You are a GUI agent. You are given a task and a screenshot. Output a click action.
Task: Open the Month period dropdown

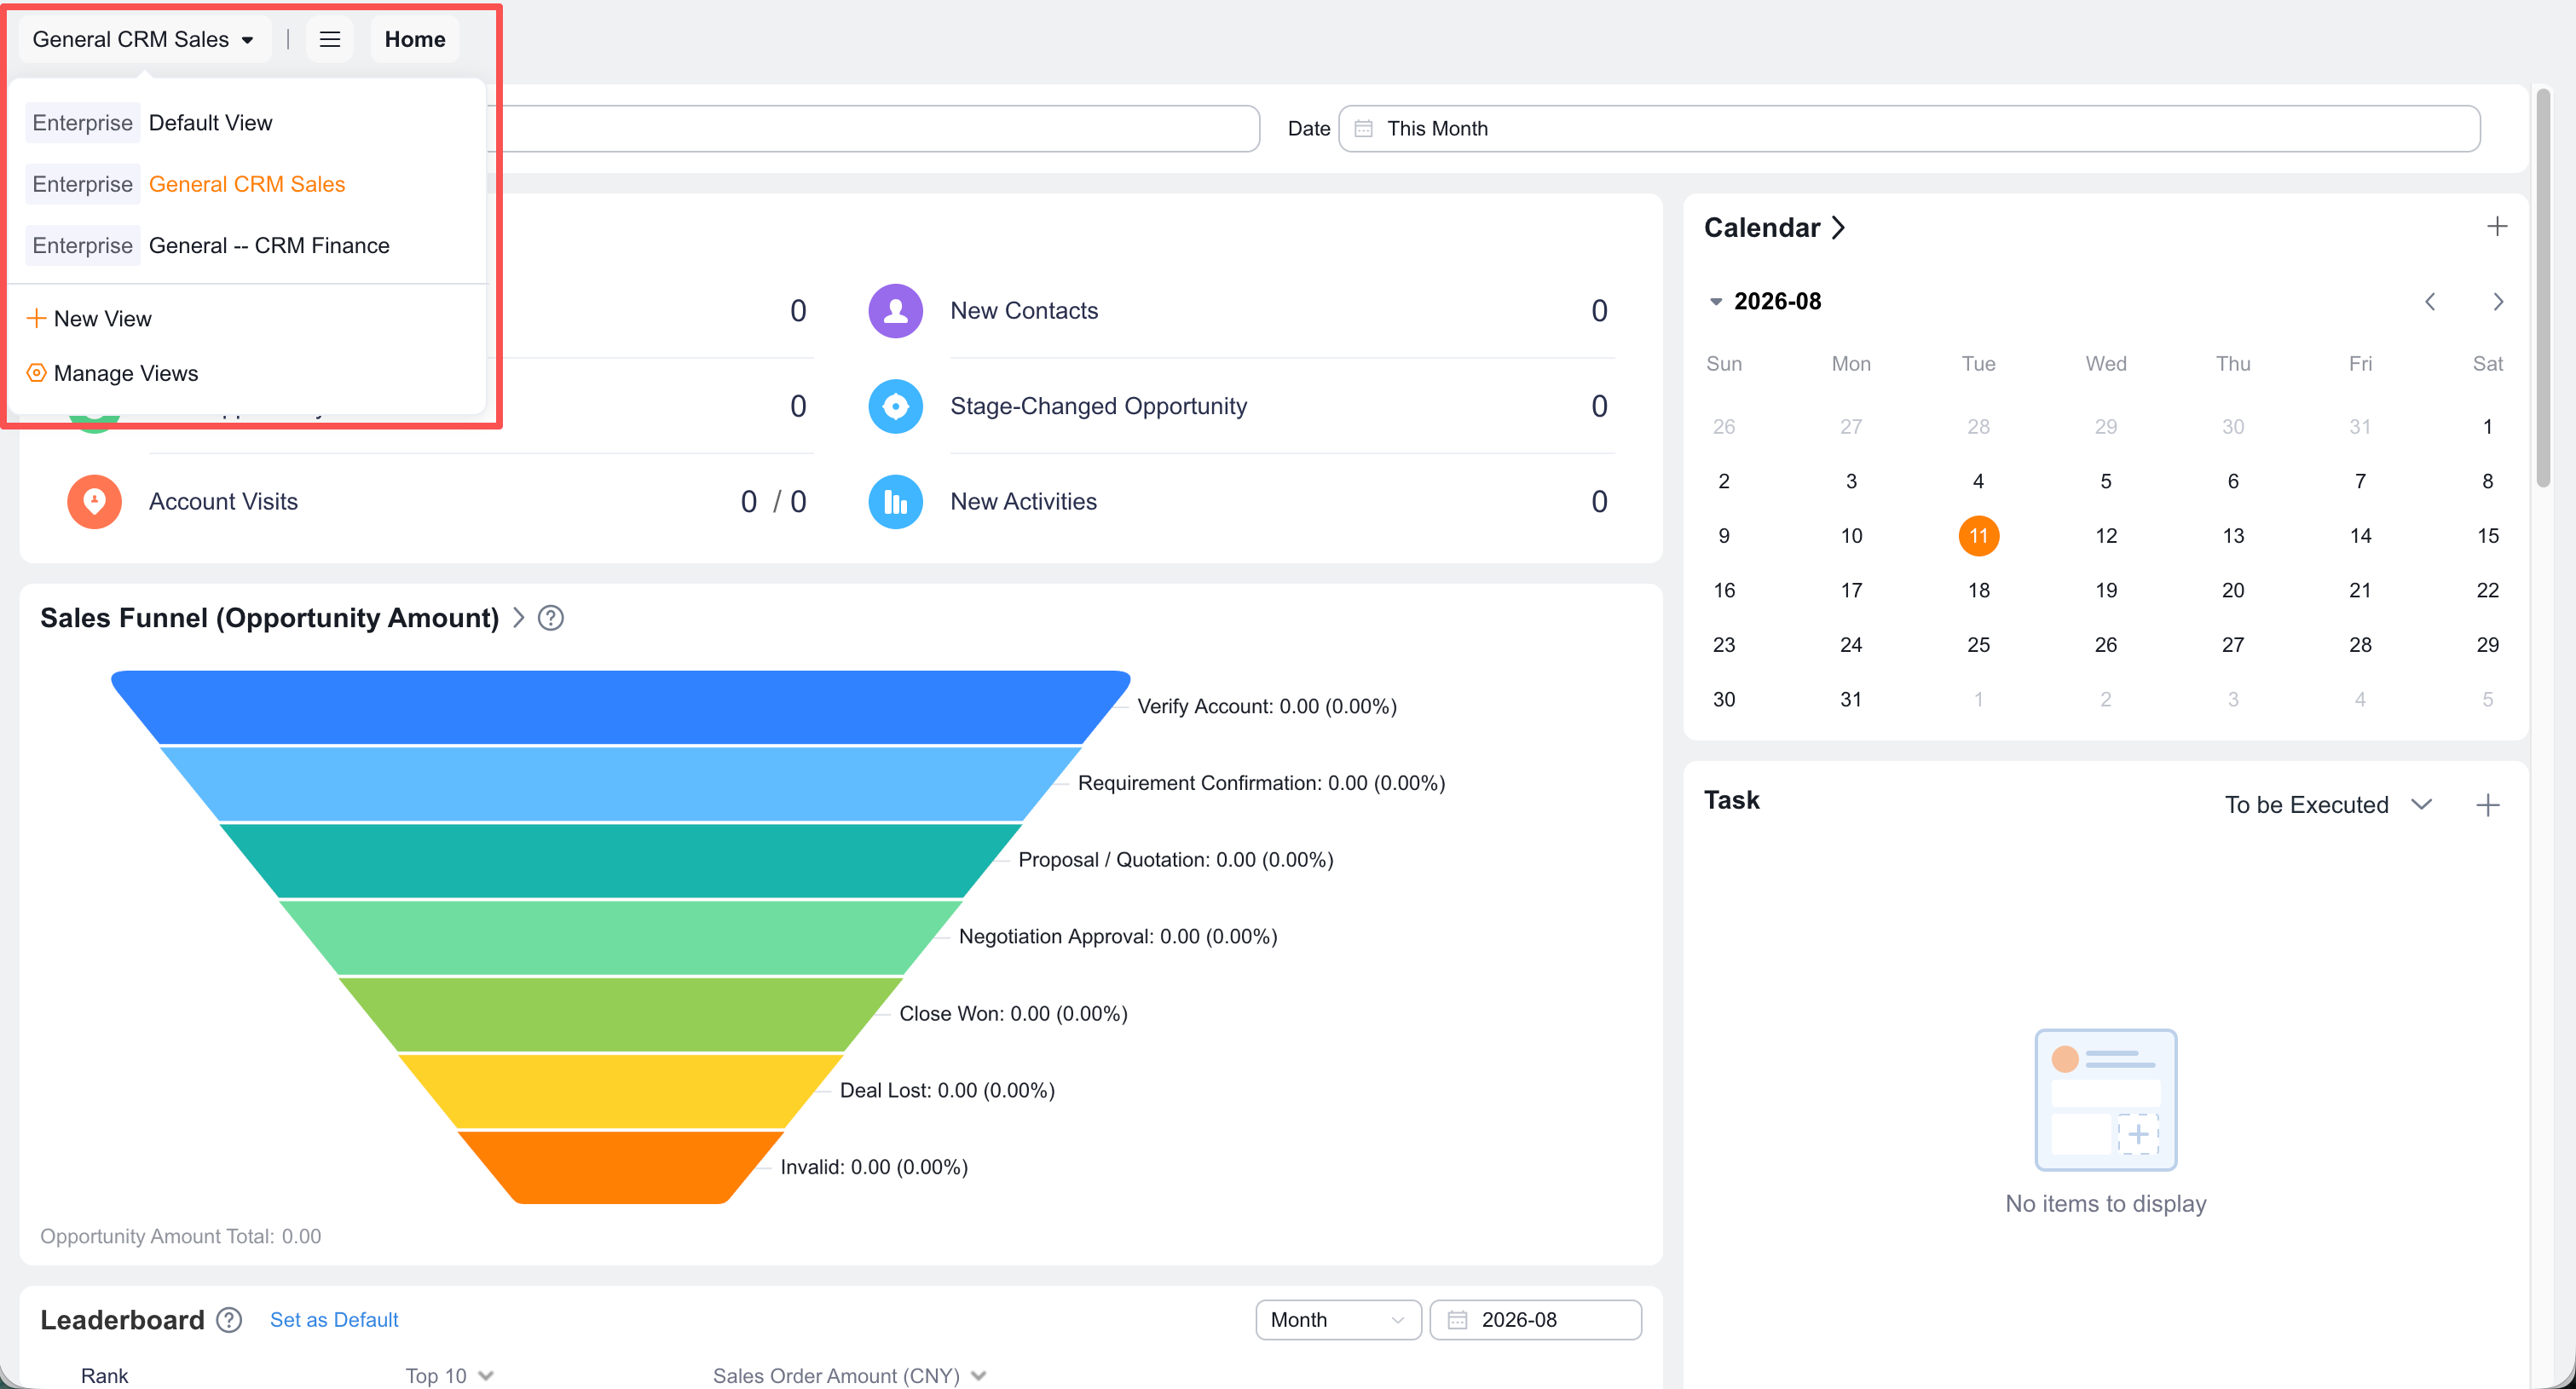click(x=1338, y=1320)
